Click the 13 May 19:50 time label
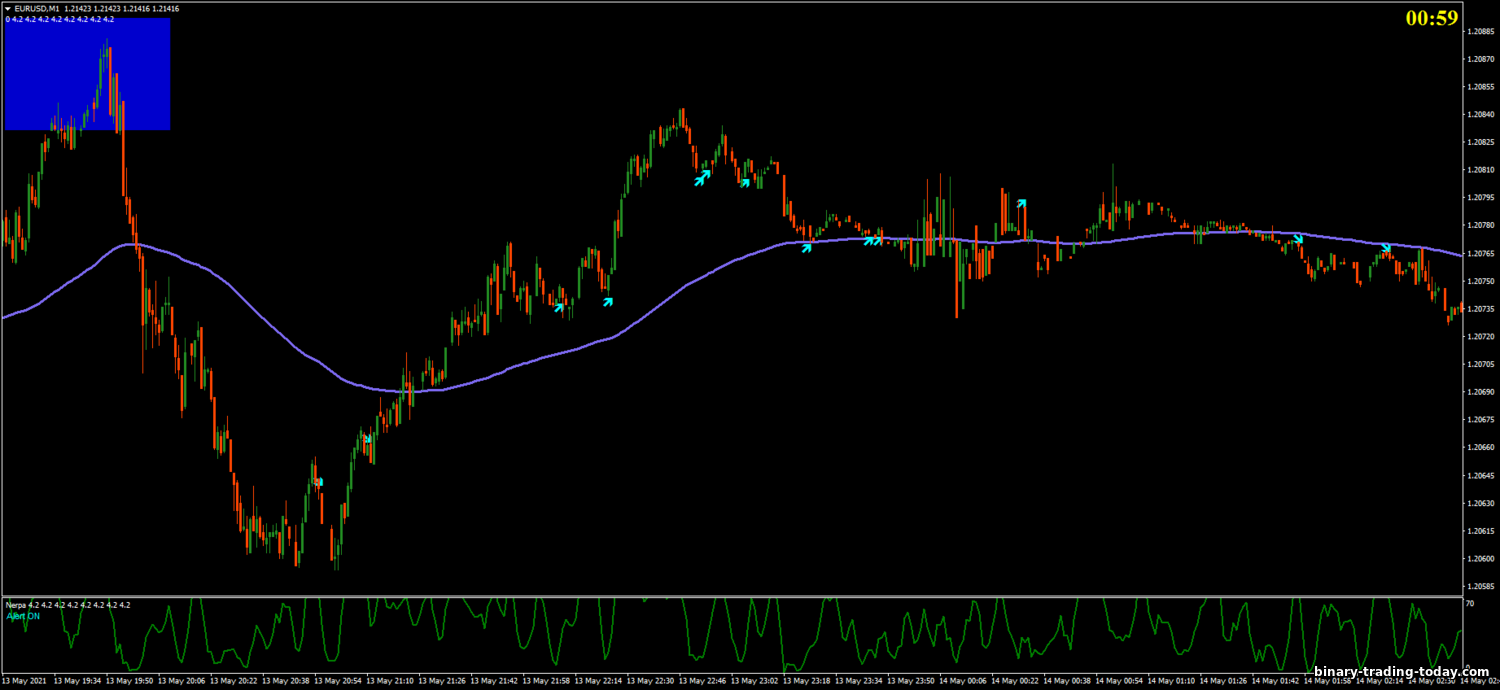 pos(129,681)
